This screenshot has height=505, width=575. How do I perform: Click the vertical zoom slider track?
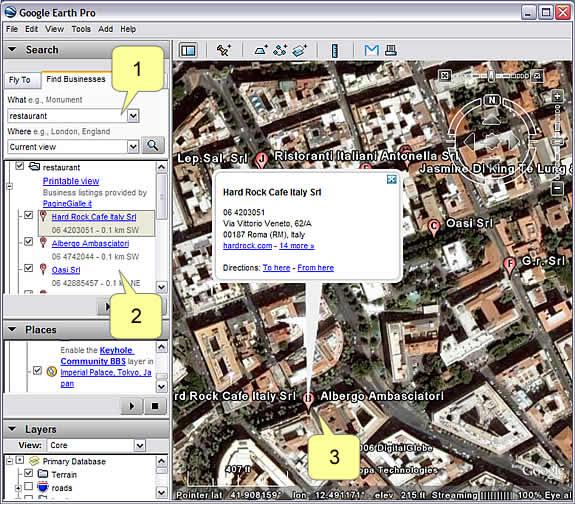[557, 141]
